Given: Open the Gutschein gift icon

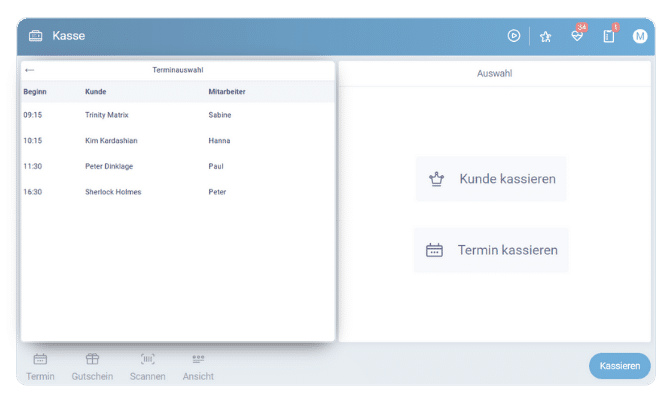Looking at the screenshot, I should coord(92,360).
